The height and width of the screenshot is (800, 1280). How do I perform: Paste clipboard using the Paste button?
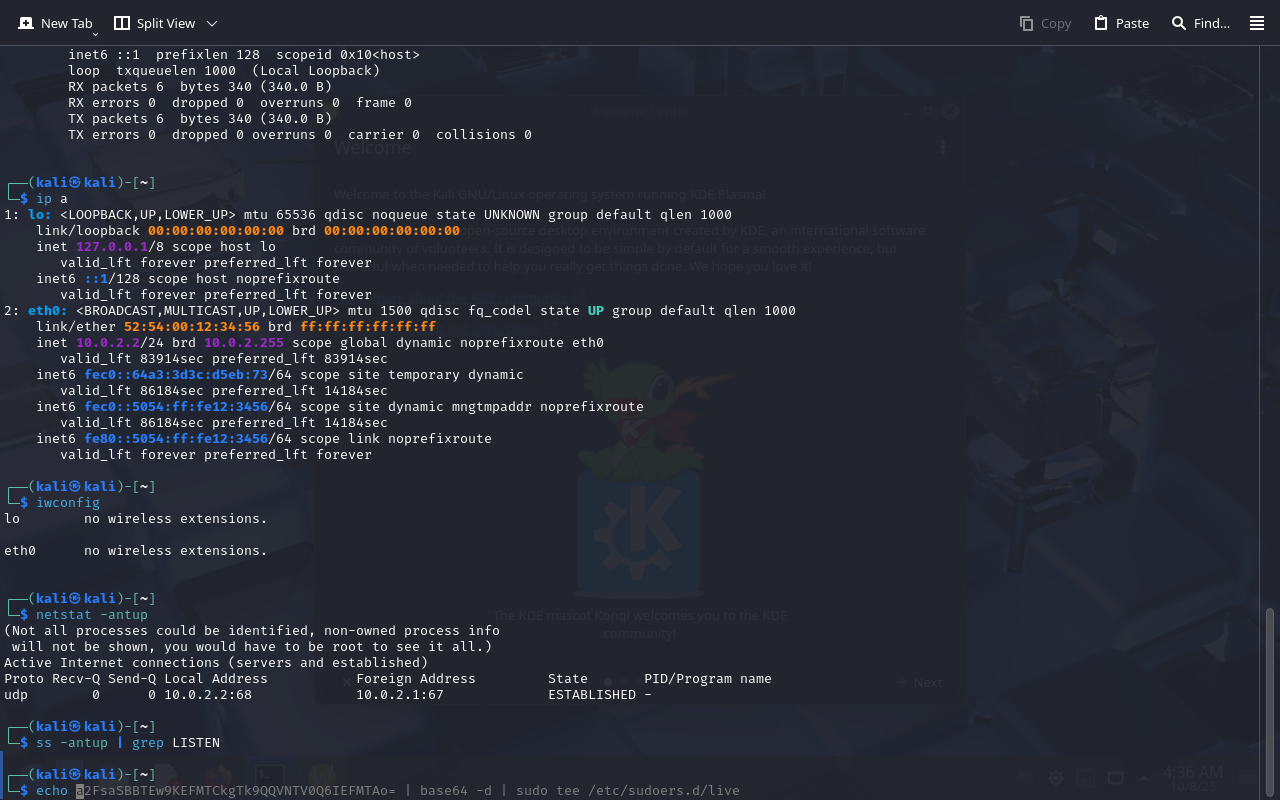(1121, 23)
